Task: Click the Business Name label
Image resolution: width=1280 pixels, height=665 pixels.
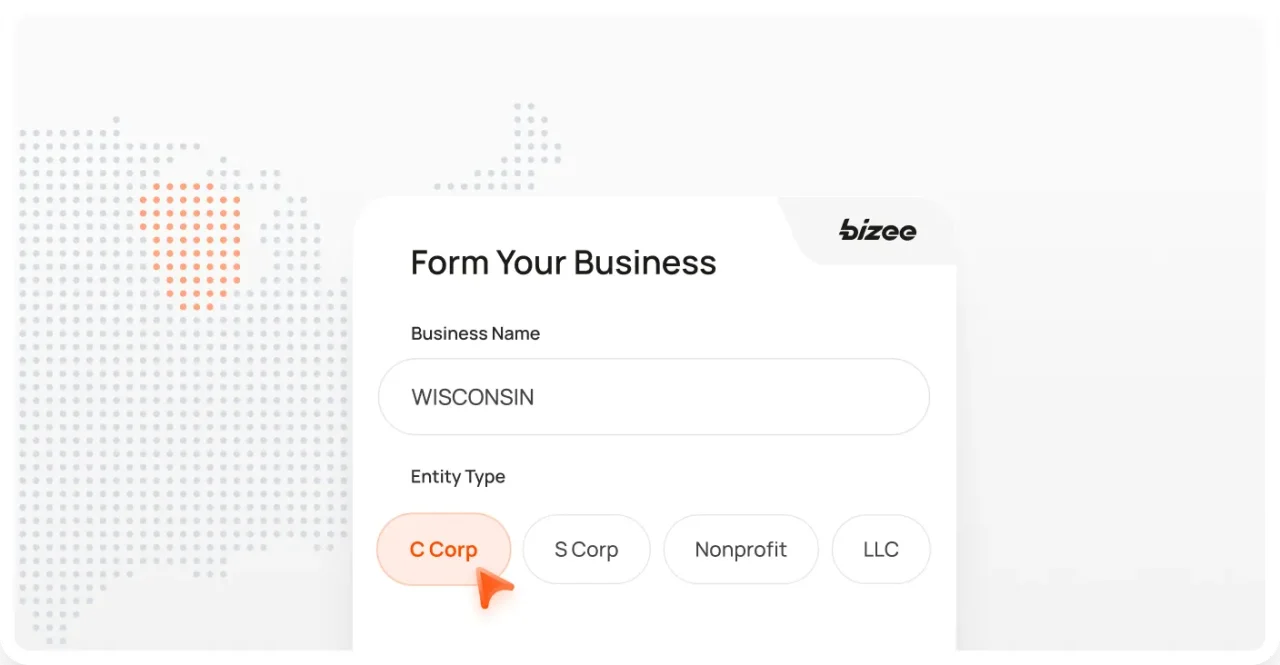Action: (x=475, y=333)
